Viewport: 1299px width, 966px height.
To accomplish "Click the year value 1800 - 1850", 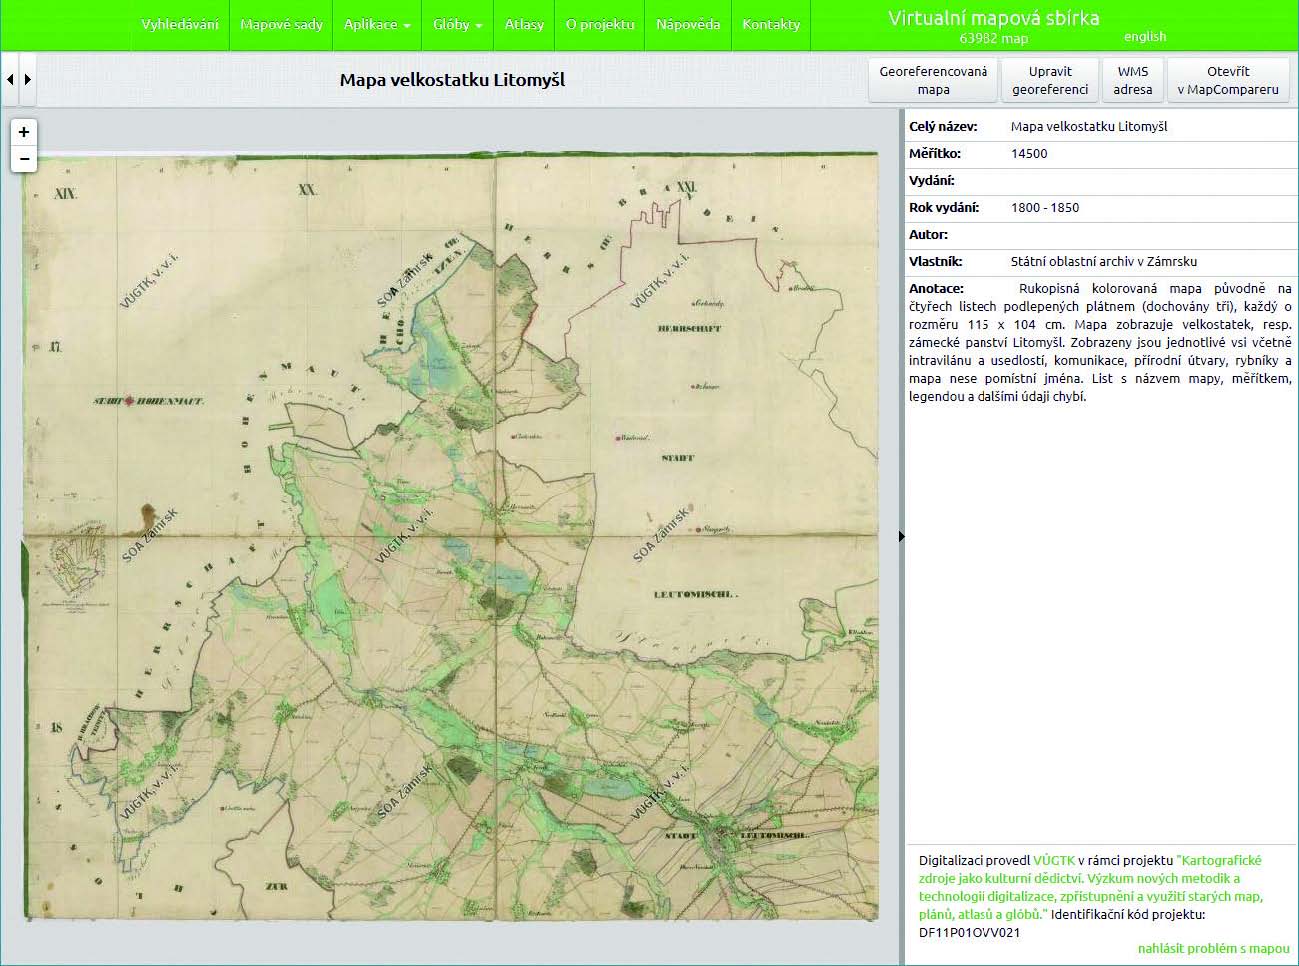I will coord(1045,208).
